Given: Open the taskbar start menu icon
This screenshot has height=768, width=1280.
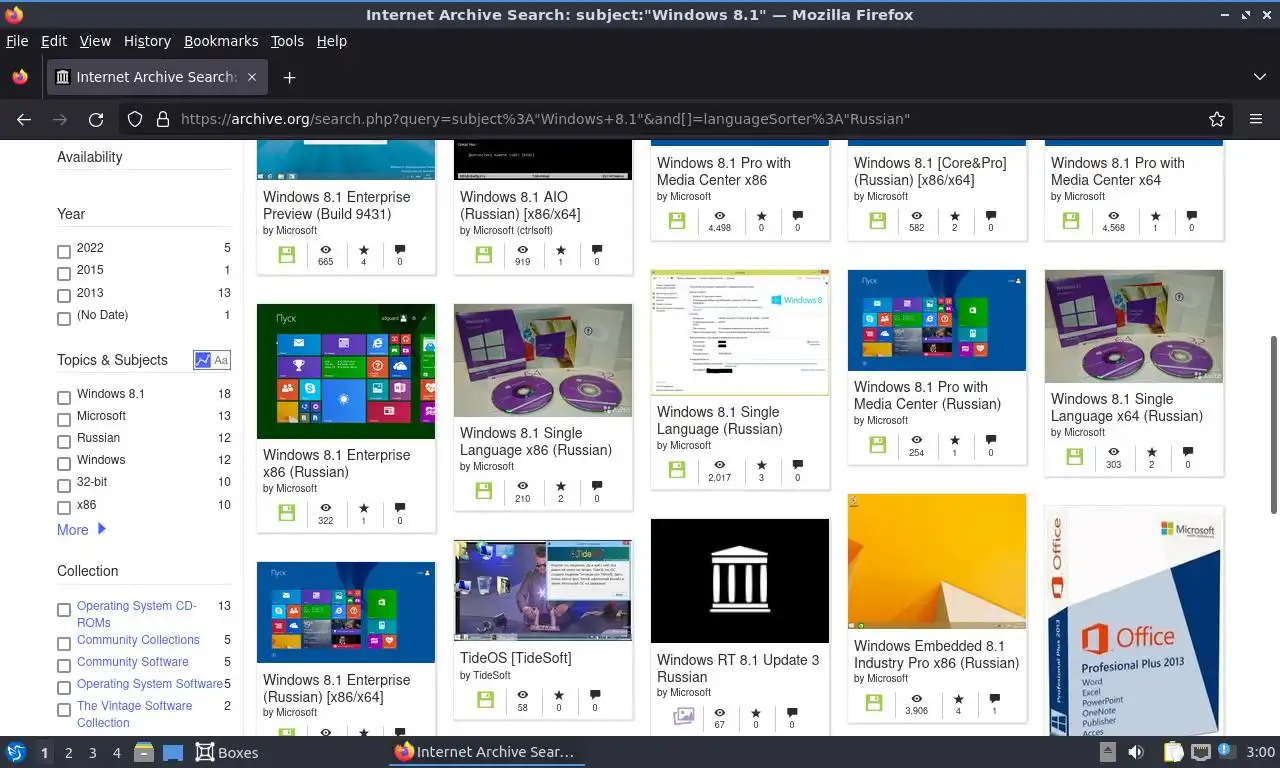Looking at the screenshot, I should 16,752.
